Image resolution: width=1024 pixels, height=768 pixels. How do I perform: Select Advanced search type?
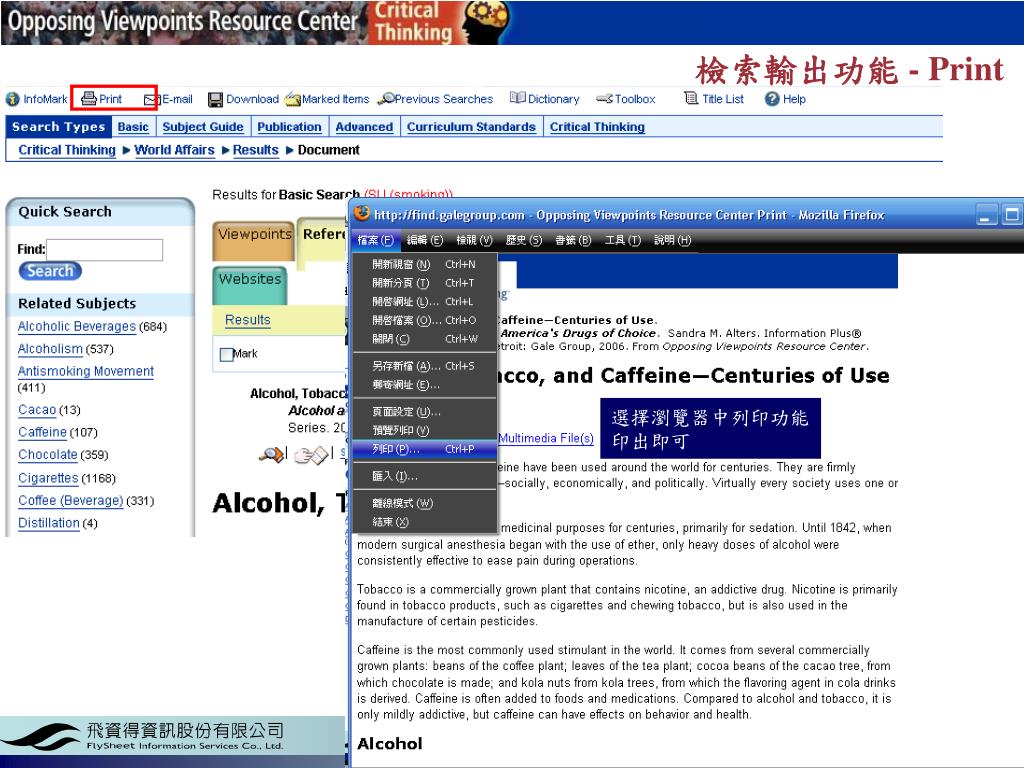point(364,127)
